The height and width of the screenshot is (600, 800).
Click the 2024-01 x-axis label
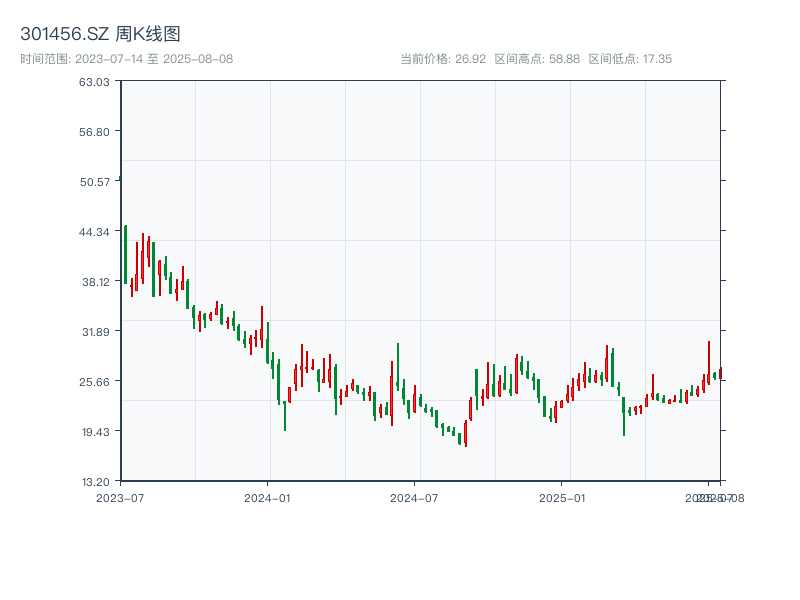pos(267,498)
